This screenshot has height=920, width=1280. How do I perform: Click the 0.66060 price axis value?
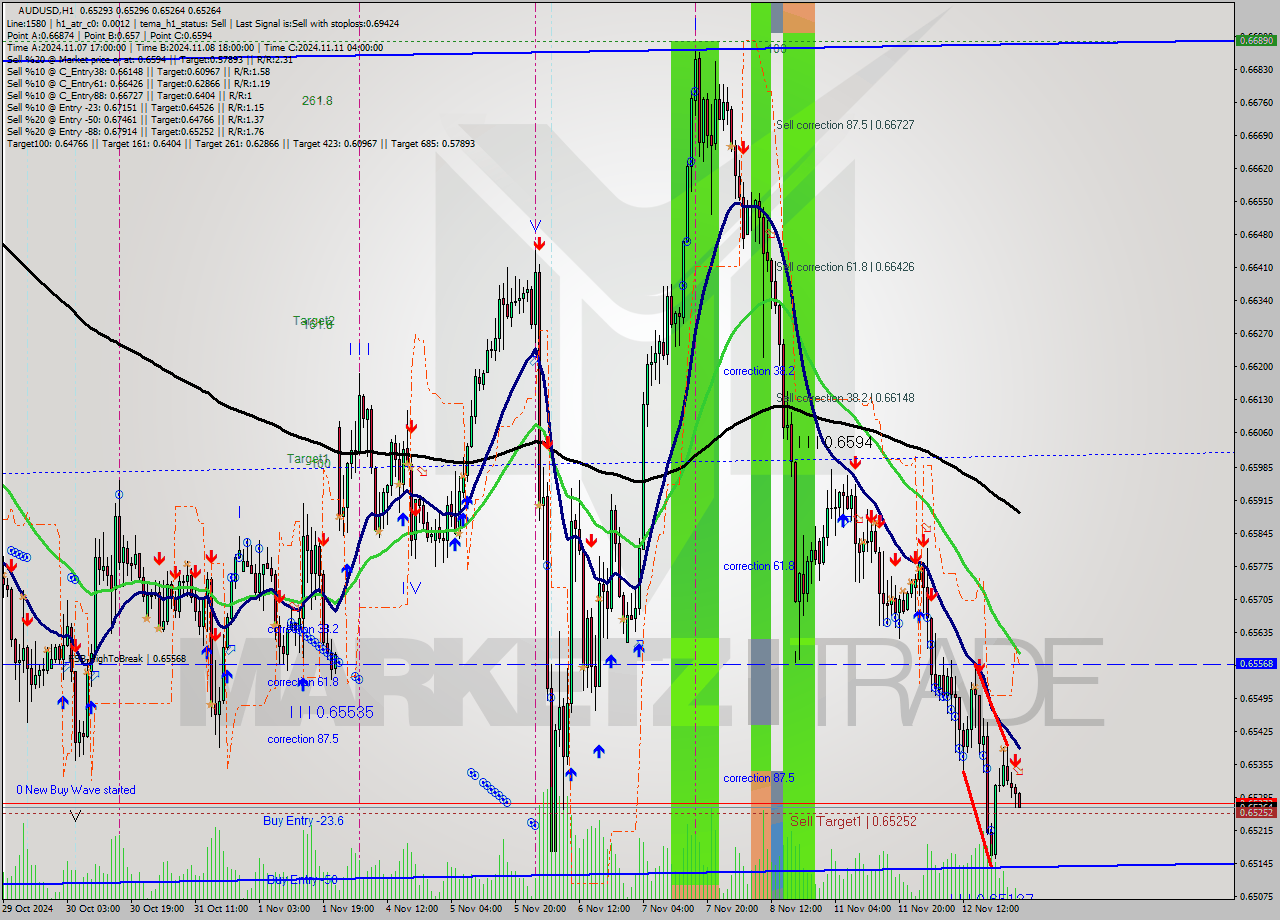(x=1256, y=432)
